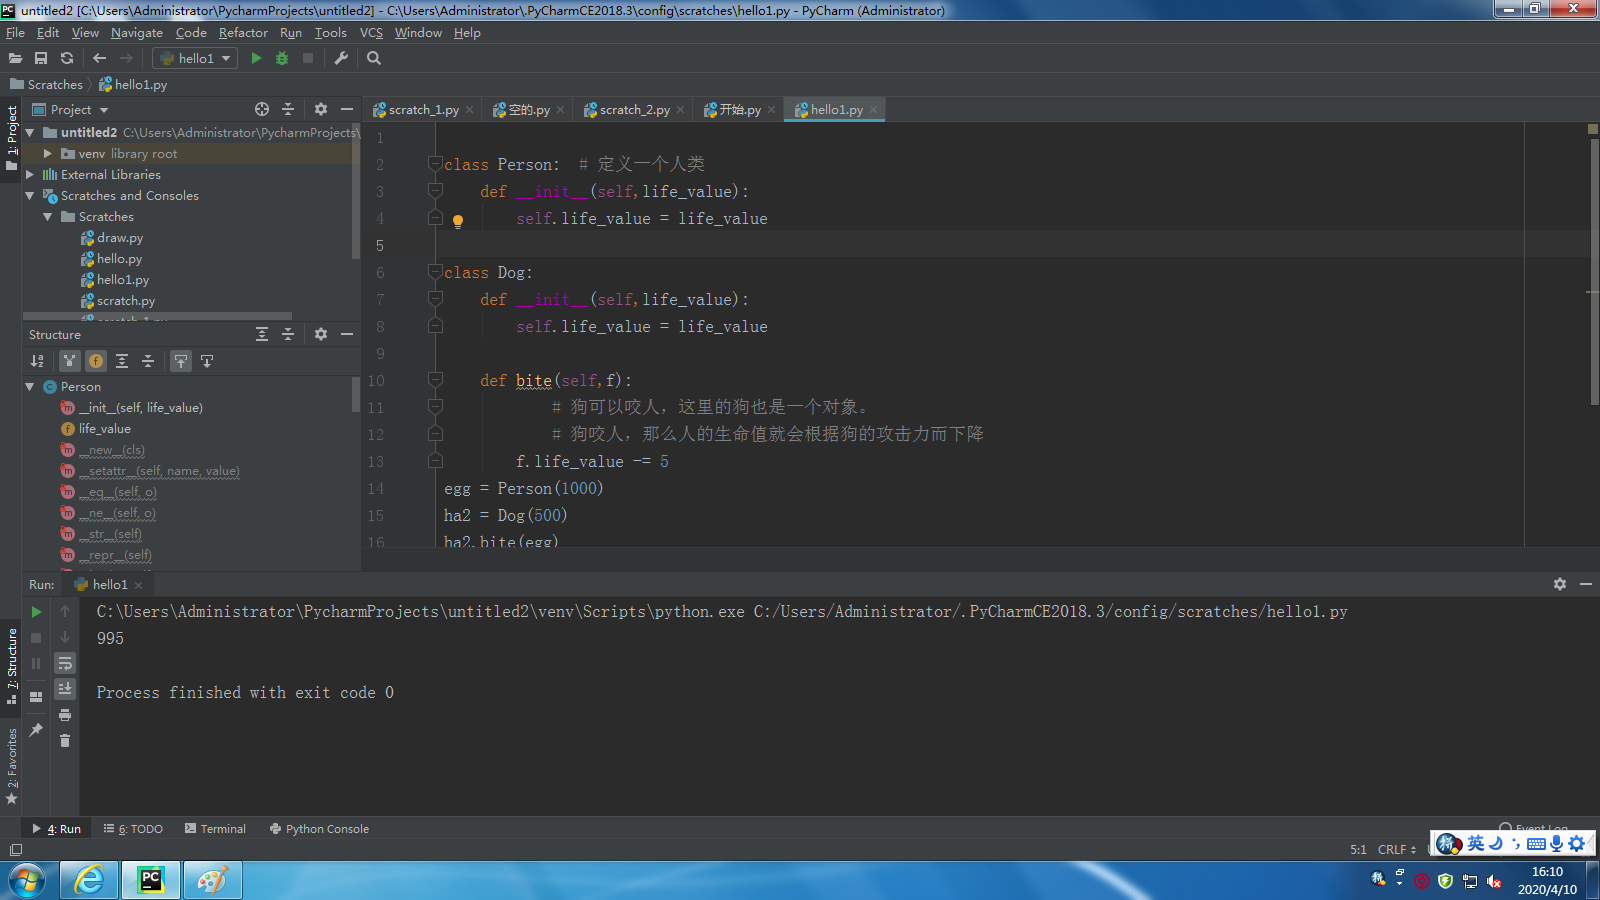Toggle soft-wrap in Run console
Image resolution: width=1600 pixels, height=900 pixels.
click(65, 663)
